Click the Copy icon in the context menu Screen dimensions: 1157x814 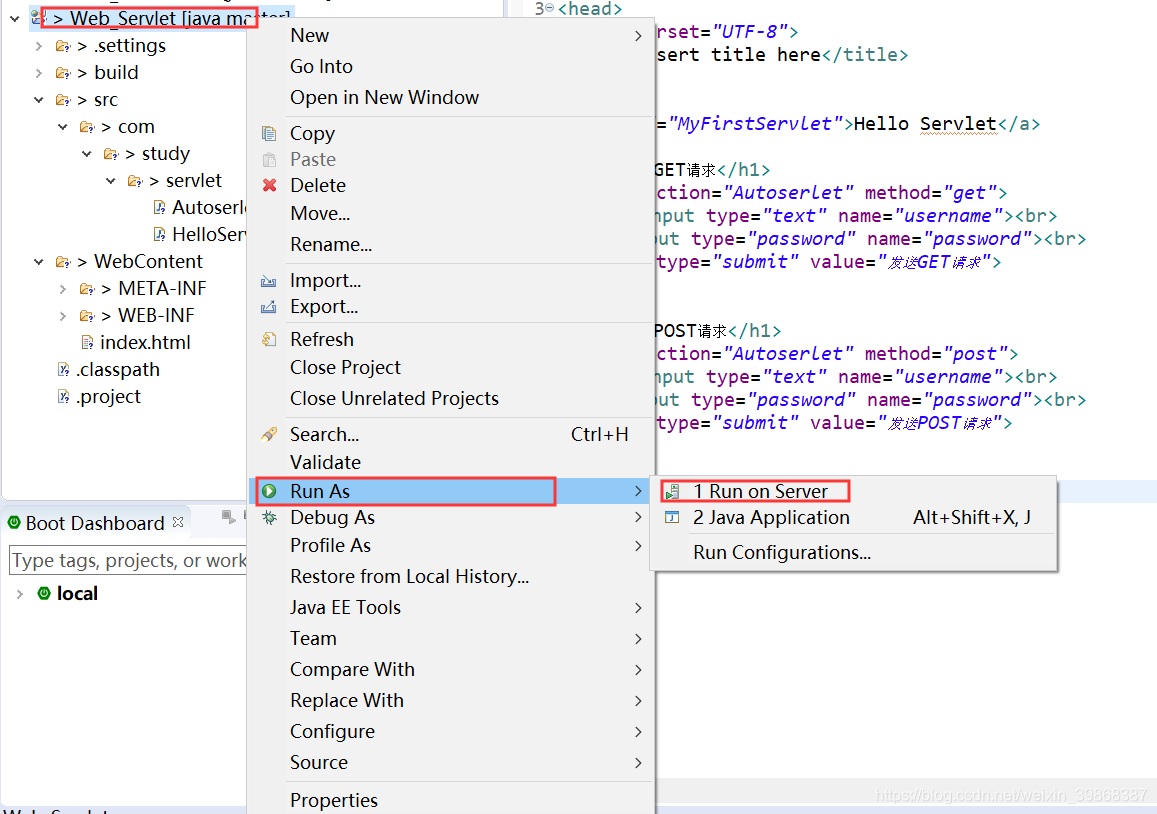tap(269, 134)
